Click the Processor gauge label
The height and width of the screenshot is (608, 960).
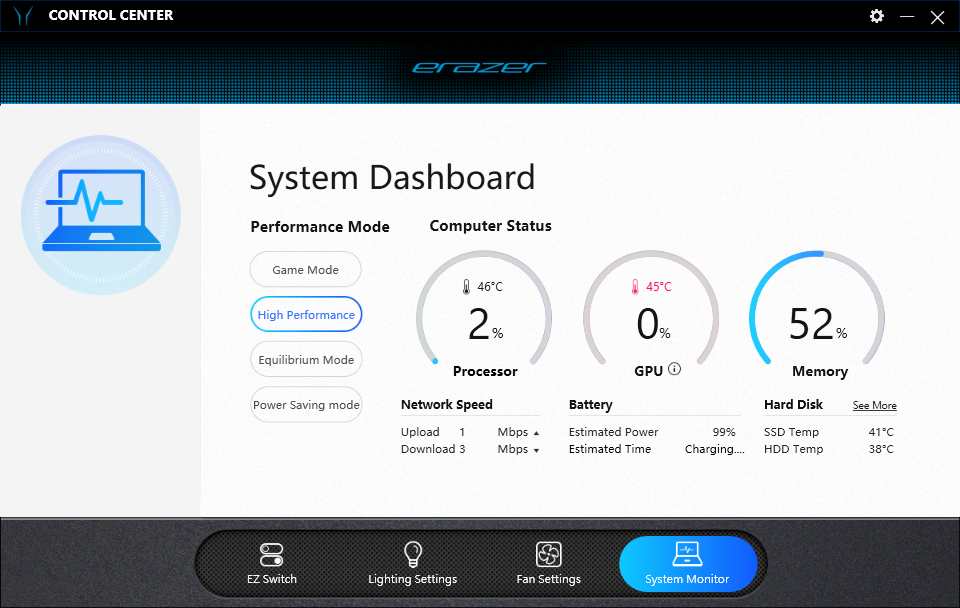pos(485,371)
